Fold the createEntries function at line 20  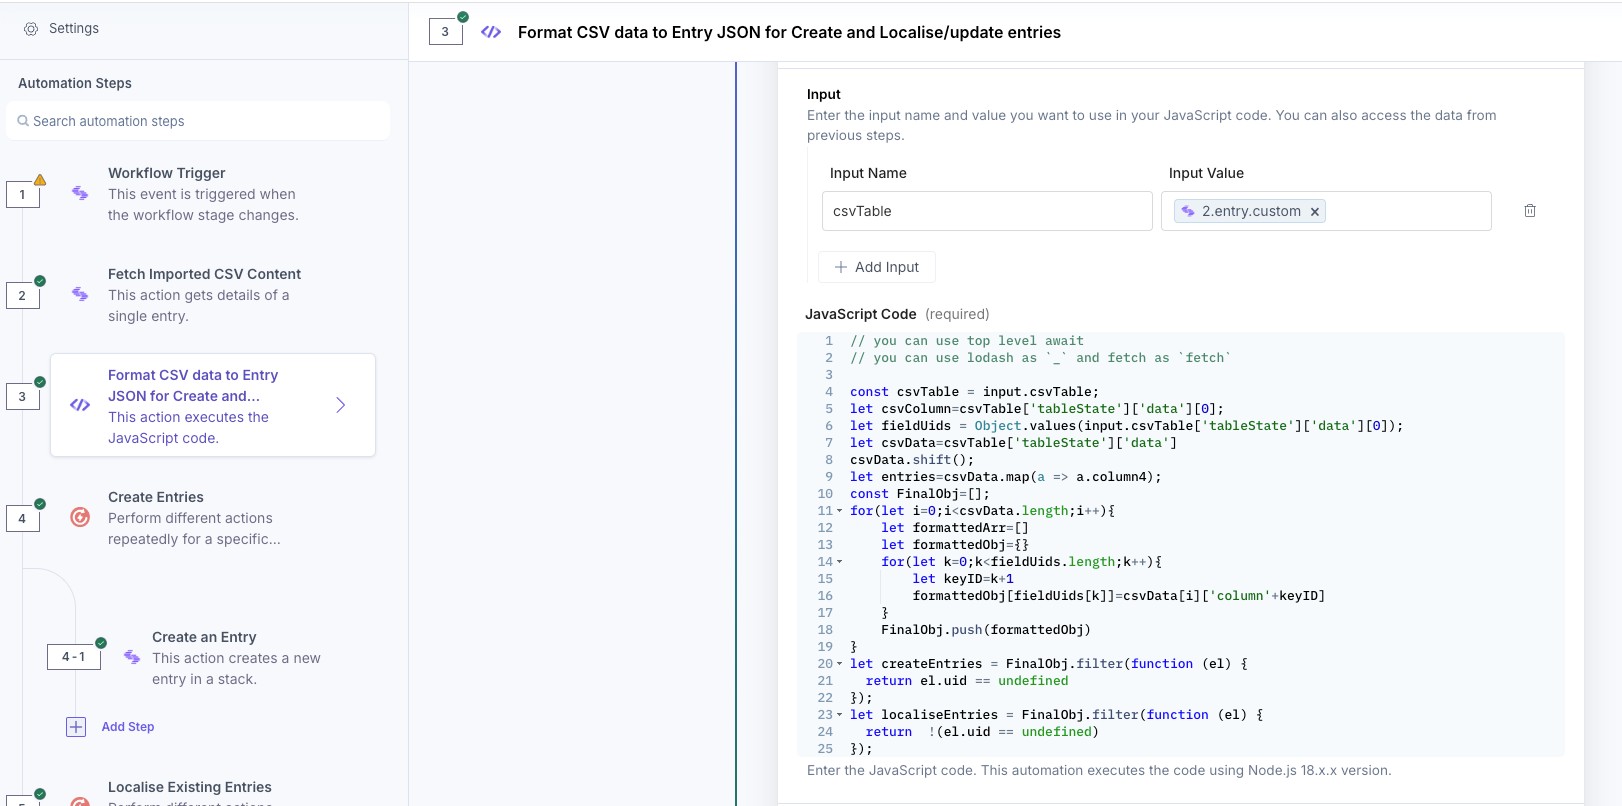coord(839,664)
